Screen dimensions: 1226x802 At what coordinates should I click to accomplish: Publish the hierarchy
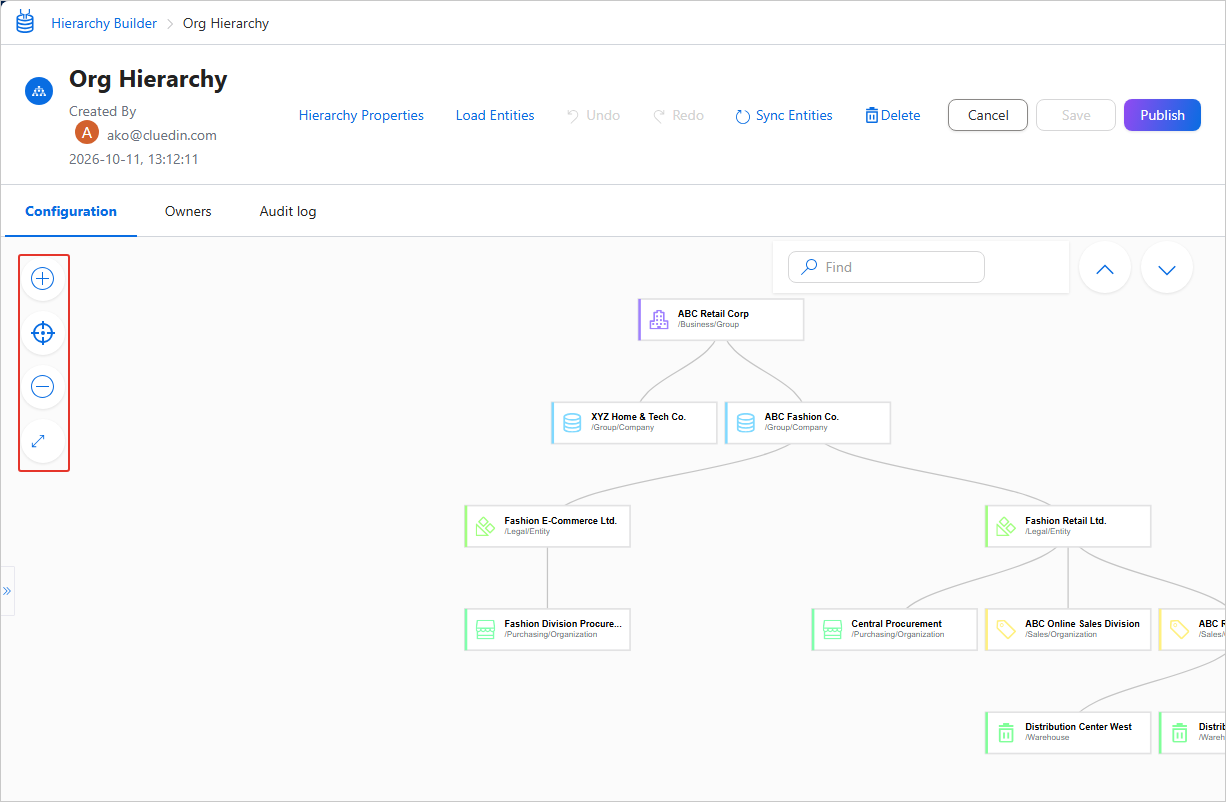pos(1162,115)
